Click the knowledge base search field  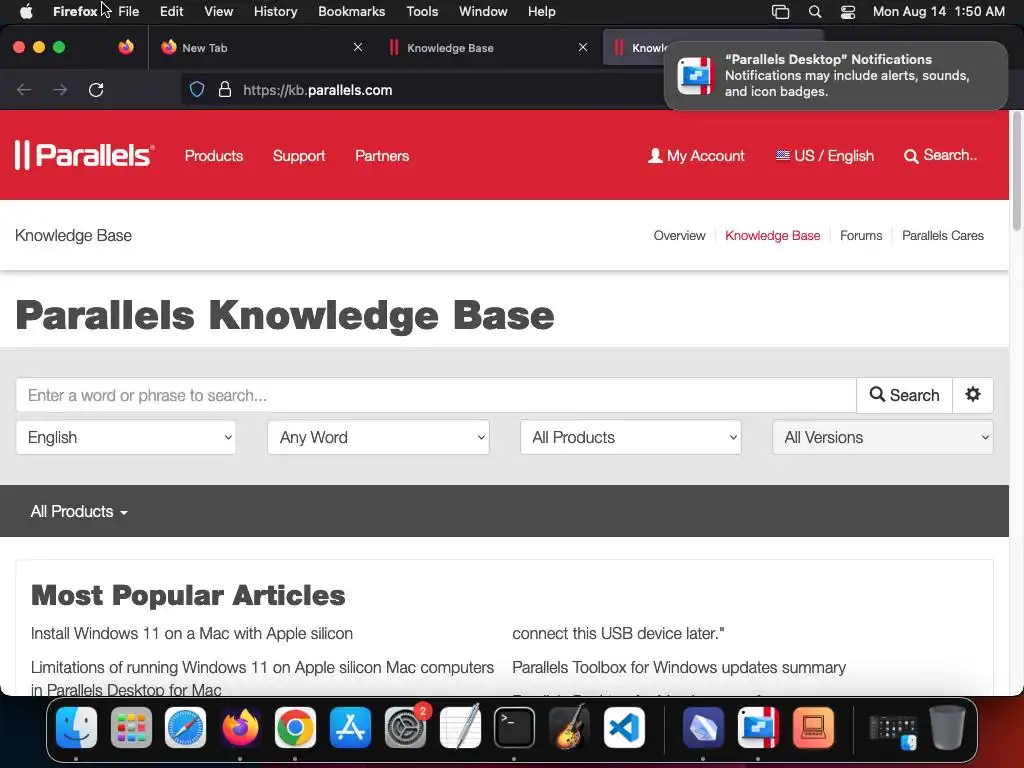436,394
